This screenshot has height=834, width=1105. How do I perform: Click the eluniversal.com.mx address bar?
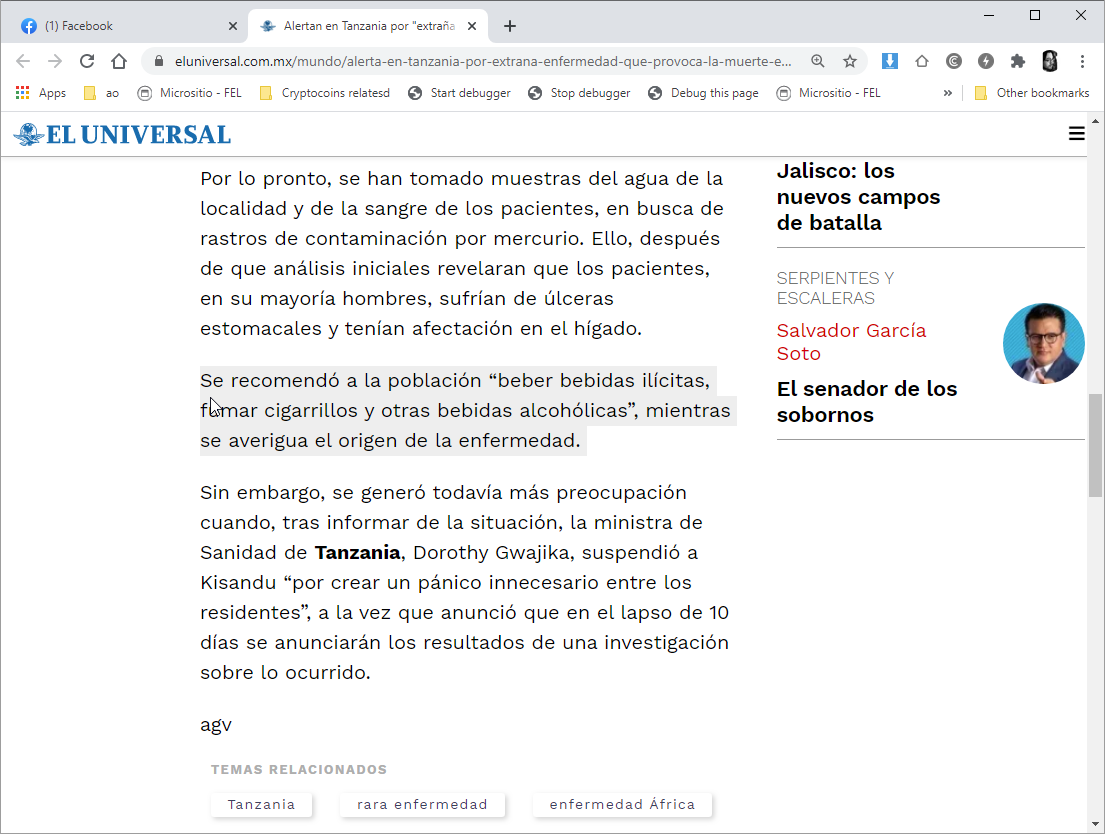tap(483, 61)
